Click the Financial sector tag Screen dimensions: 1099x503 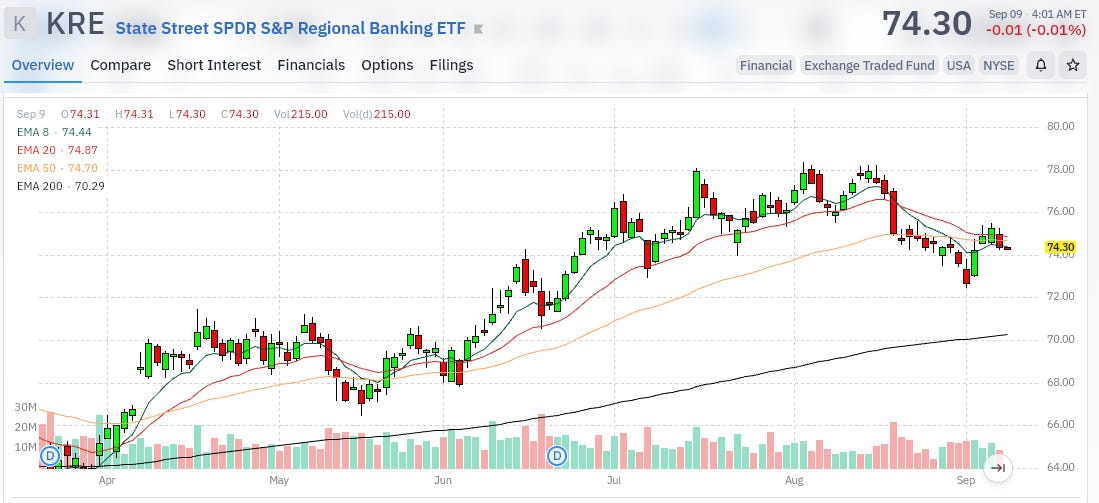tap(766, 65)
